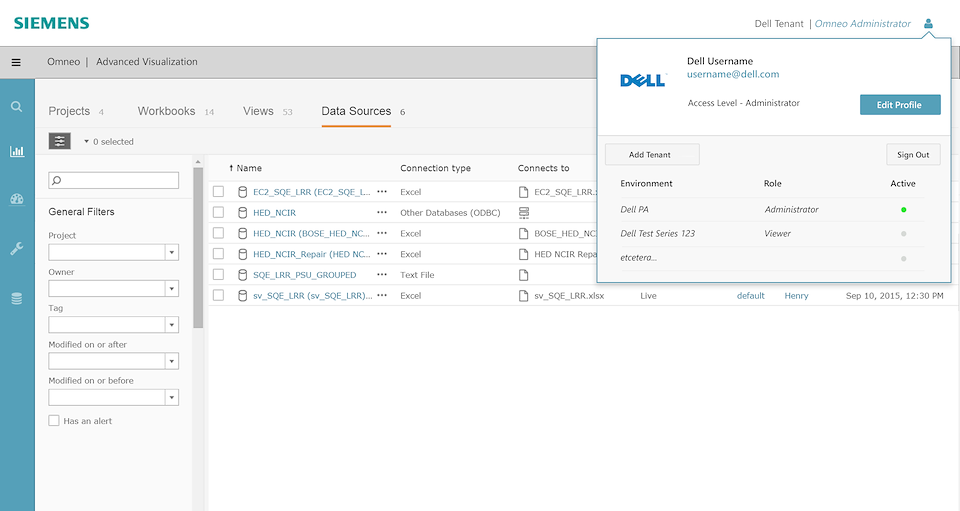960x511 pixels.
Task: Open the wrench tools sidebar icon
Action: click(17, 248)
